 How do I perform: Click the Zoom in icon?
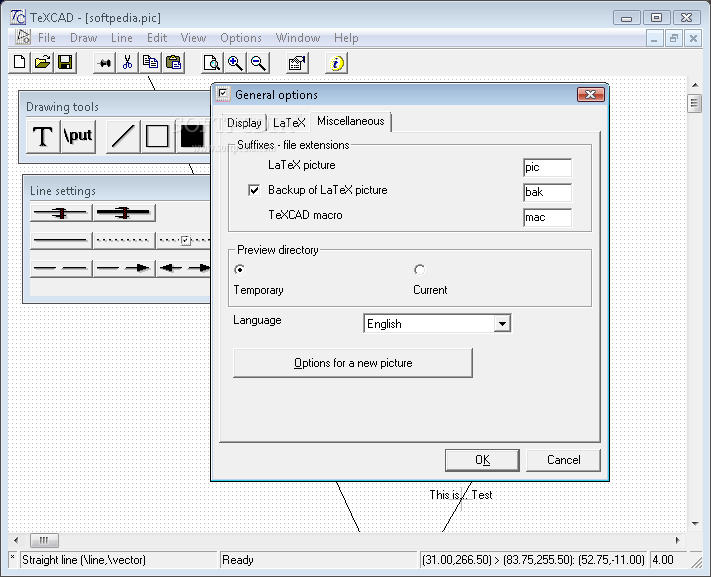tap(235, 63)
